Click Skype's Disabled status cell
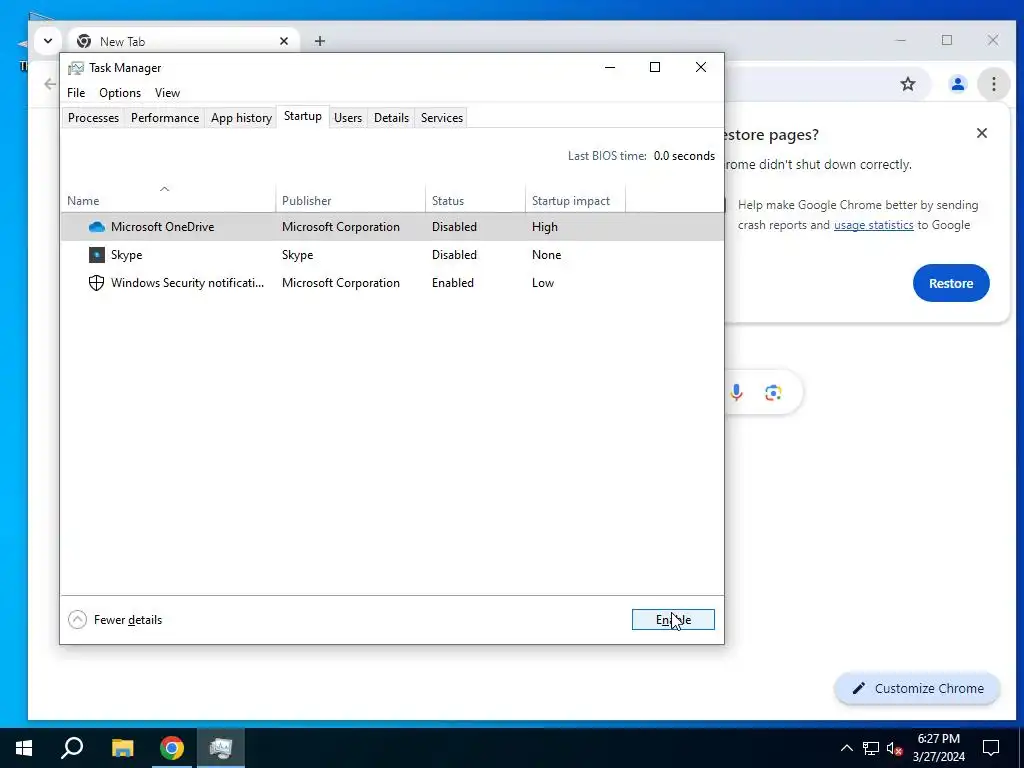 (455, 255)
